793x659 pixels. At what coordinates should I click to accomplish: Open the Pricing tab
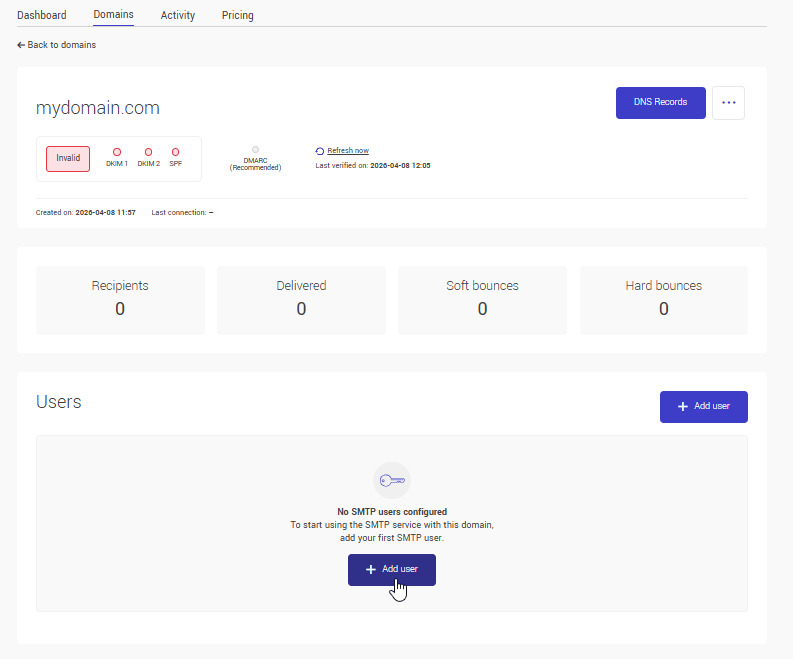[238, 15]
